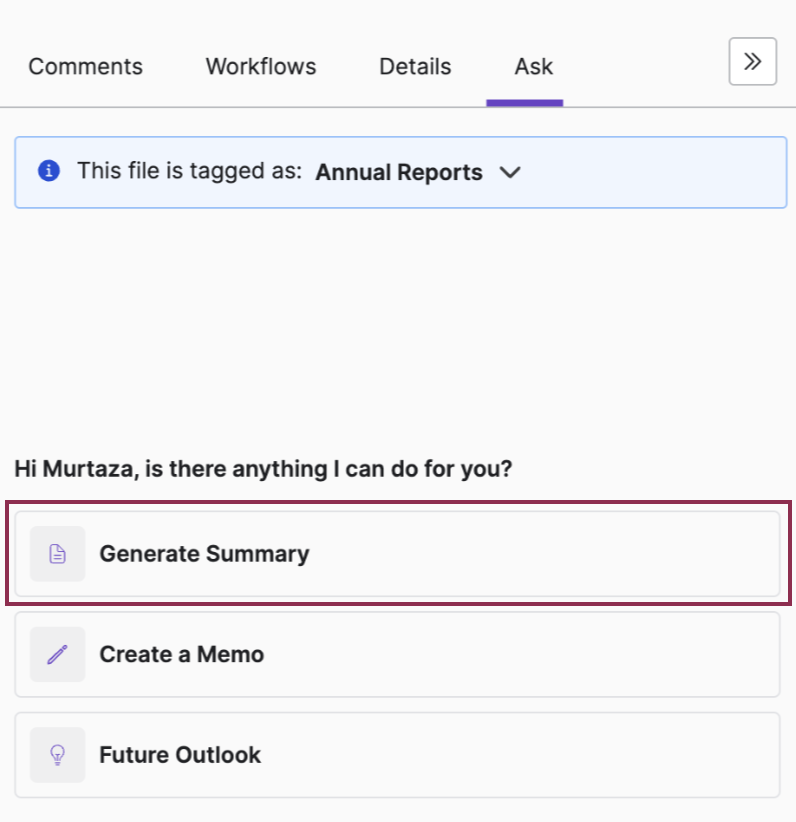
Task: Click the blue info icon in the banner
Action: (48, 170)
